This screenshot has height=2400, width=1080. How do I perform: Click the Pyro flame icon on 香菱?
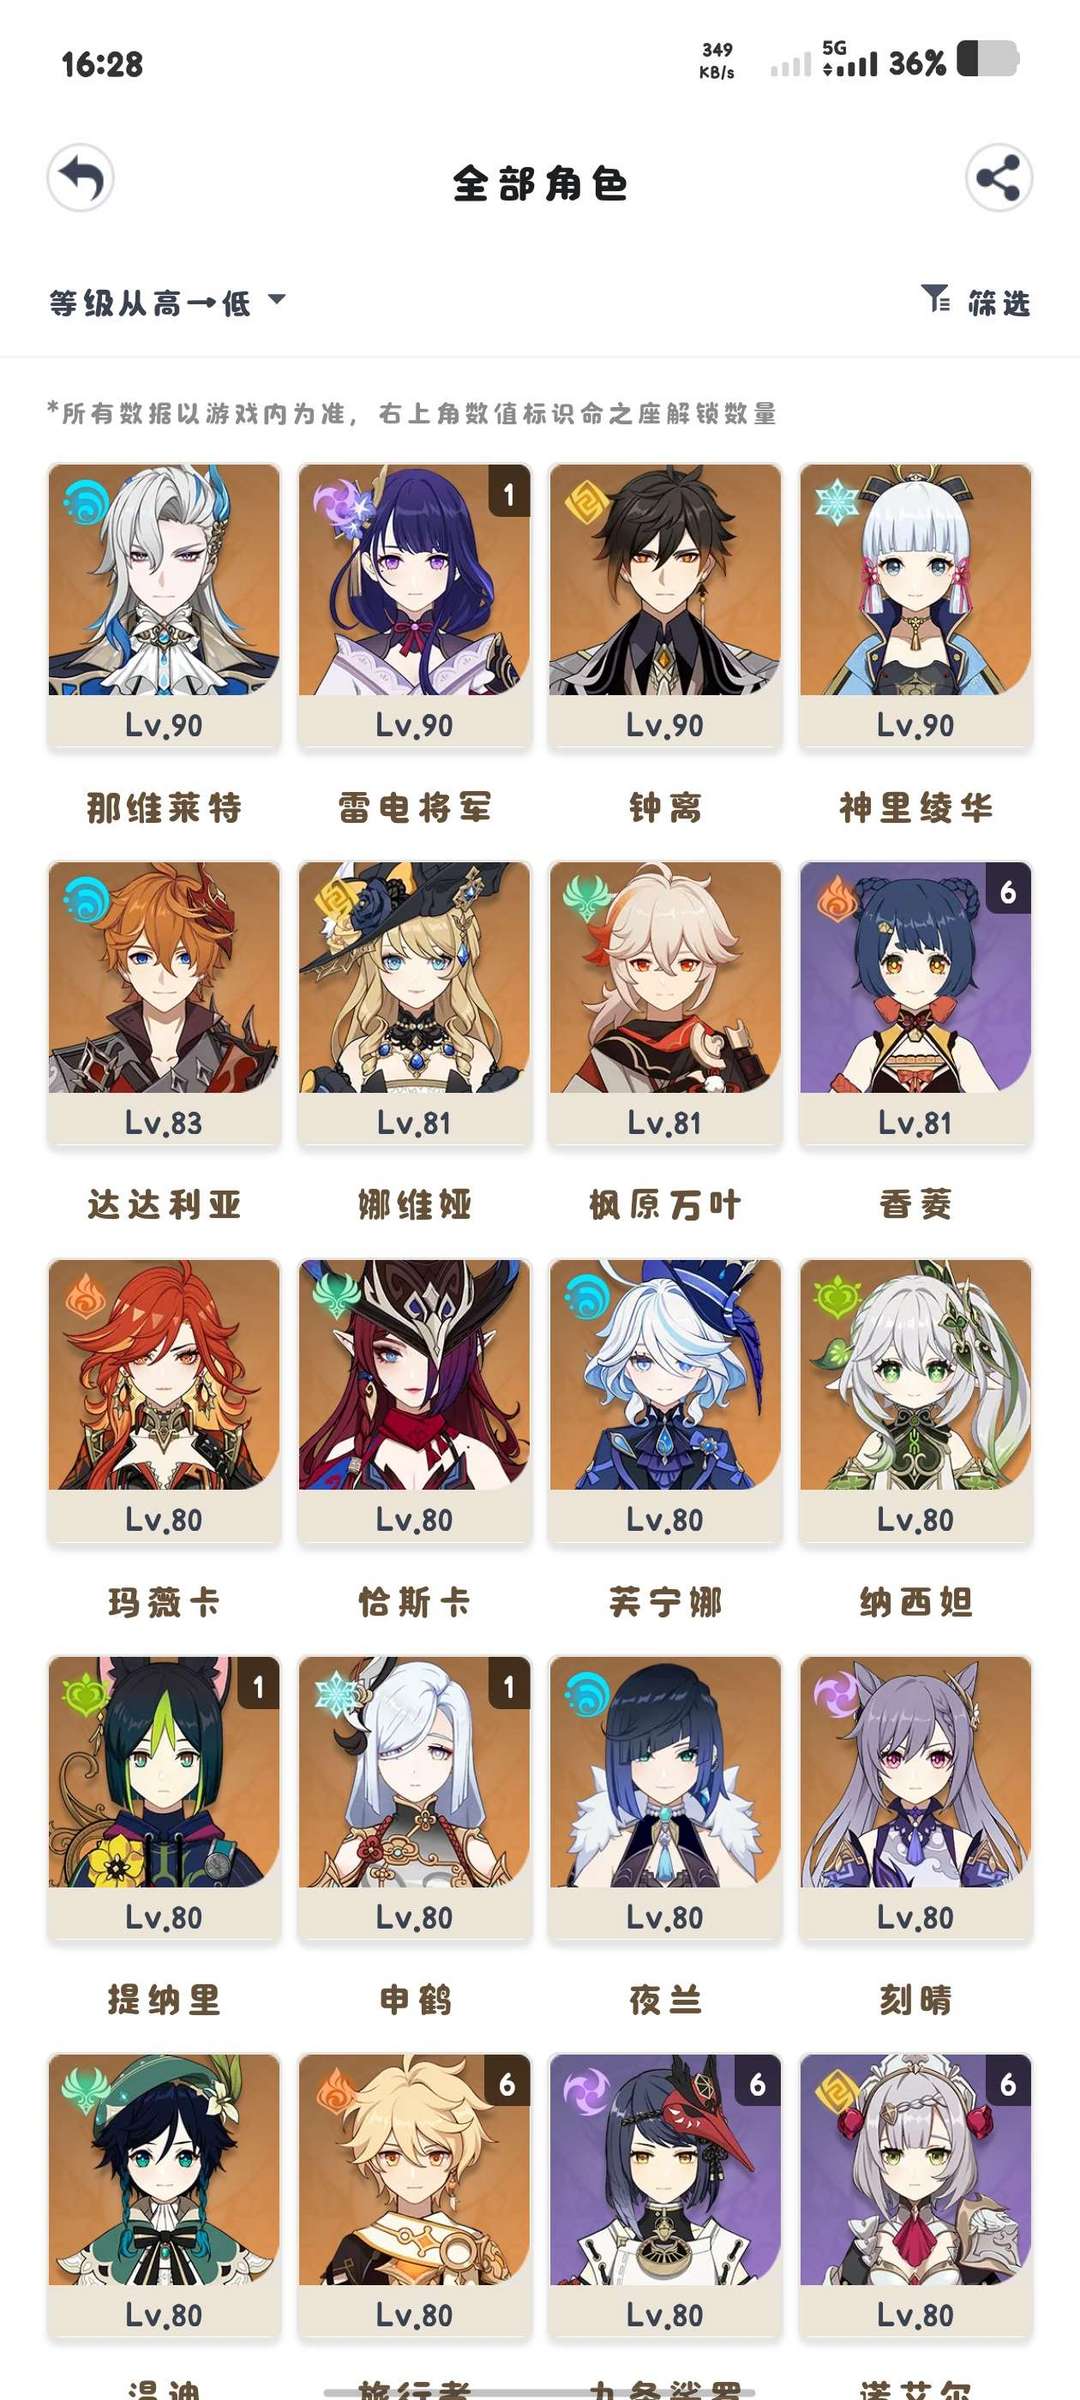pyautogui.click(x=836, y=898)
